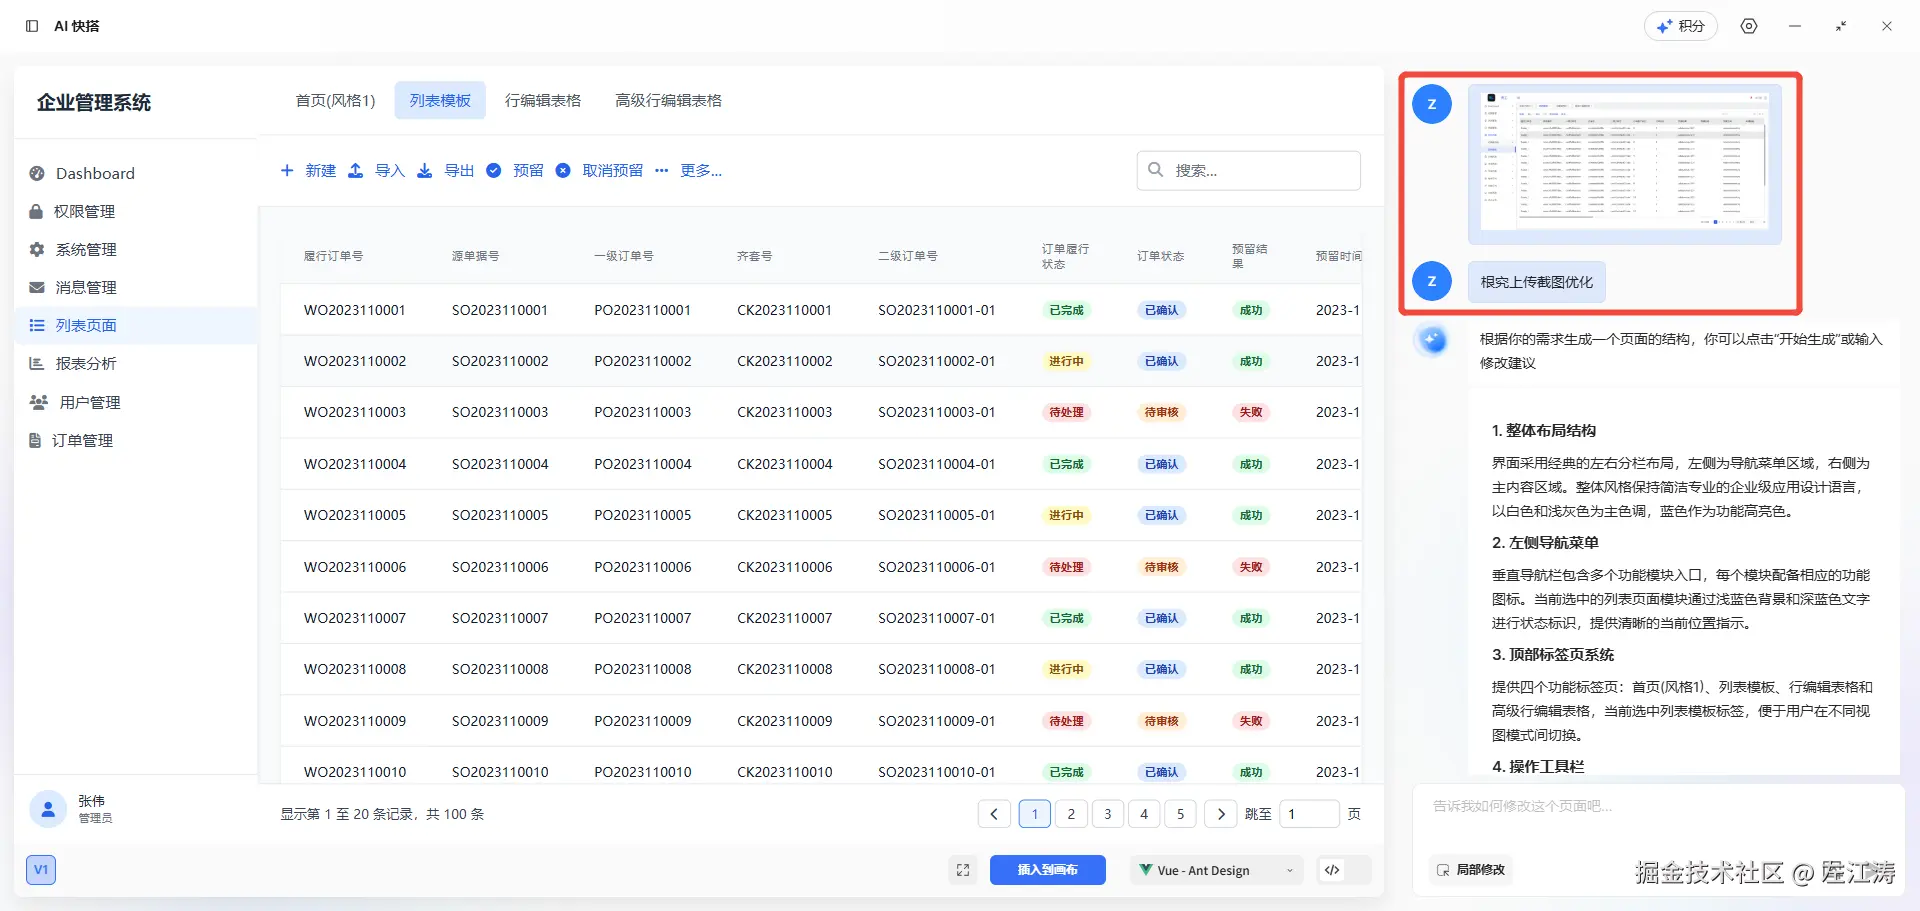Open the document icon for 订单管理

click(35, 440)
